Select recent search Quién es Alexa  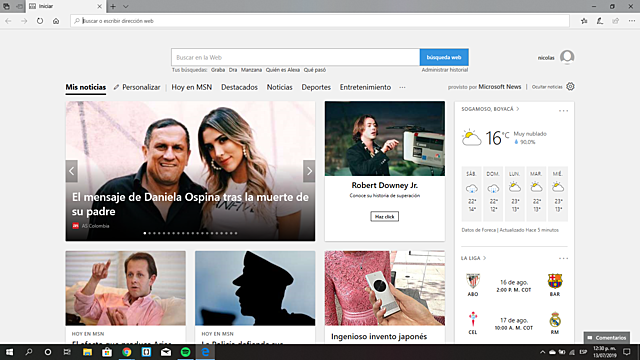pyautogui.click(x=283, y=70)
